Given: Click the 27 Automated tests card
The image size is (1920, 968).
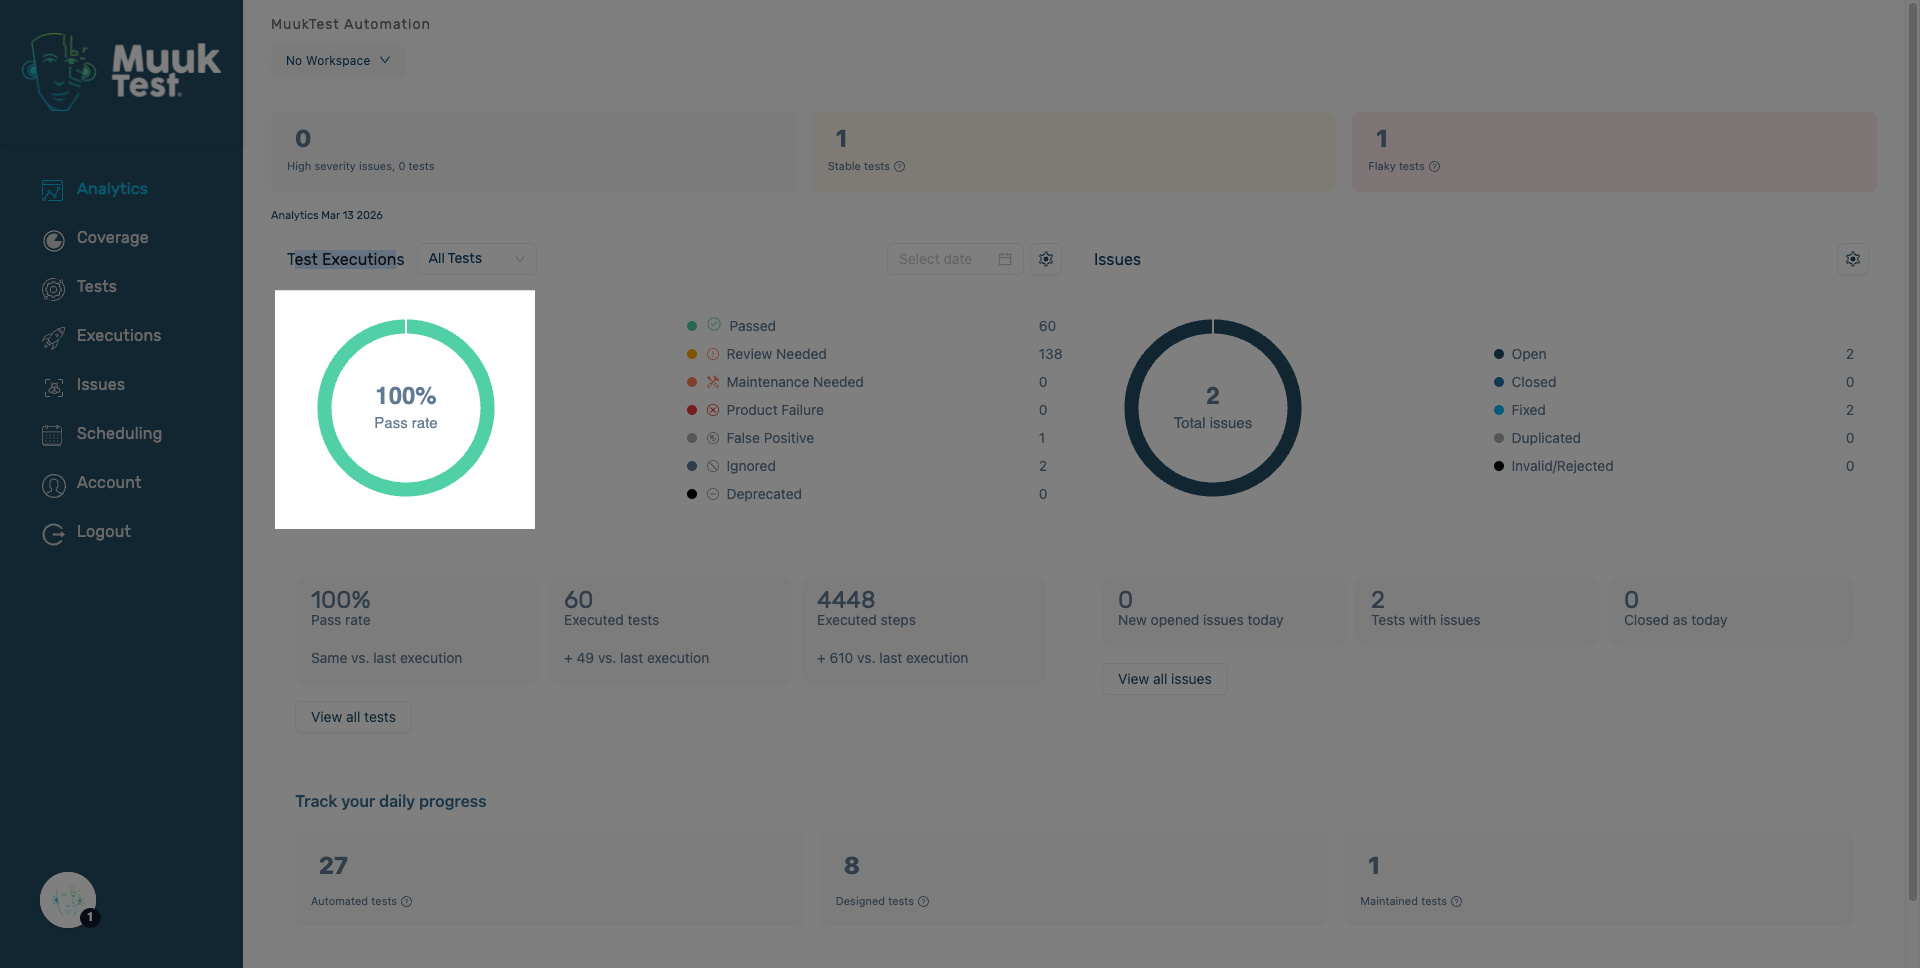Looking at the screenshot, I should pyautogui.click(x=549, y=878).
